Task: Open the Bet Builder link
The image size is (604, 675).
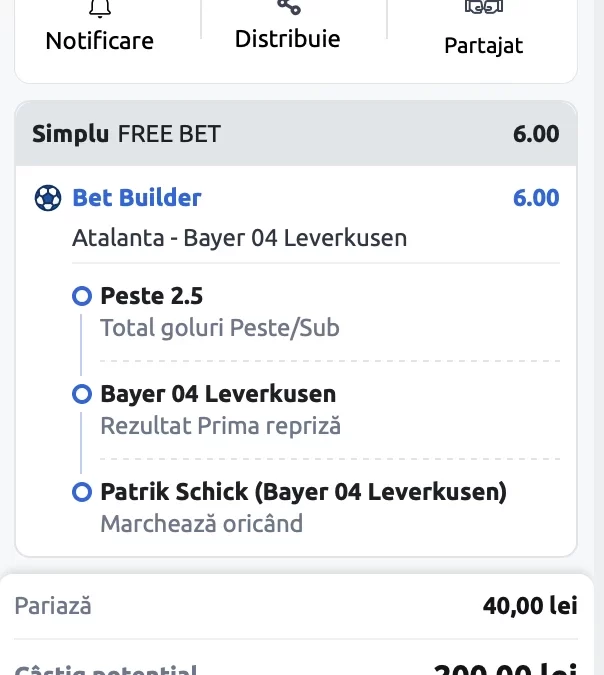Action: tap(137, 198)
